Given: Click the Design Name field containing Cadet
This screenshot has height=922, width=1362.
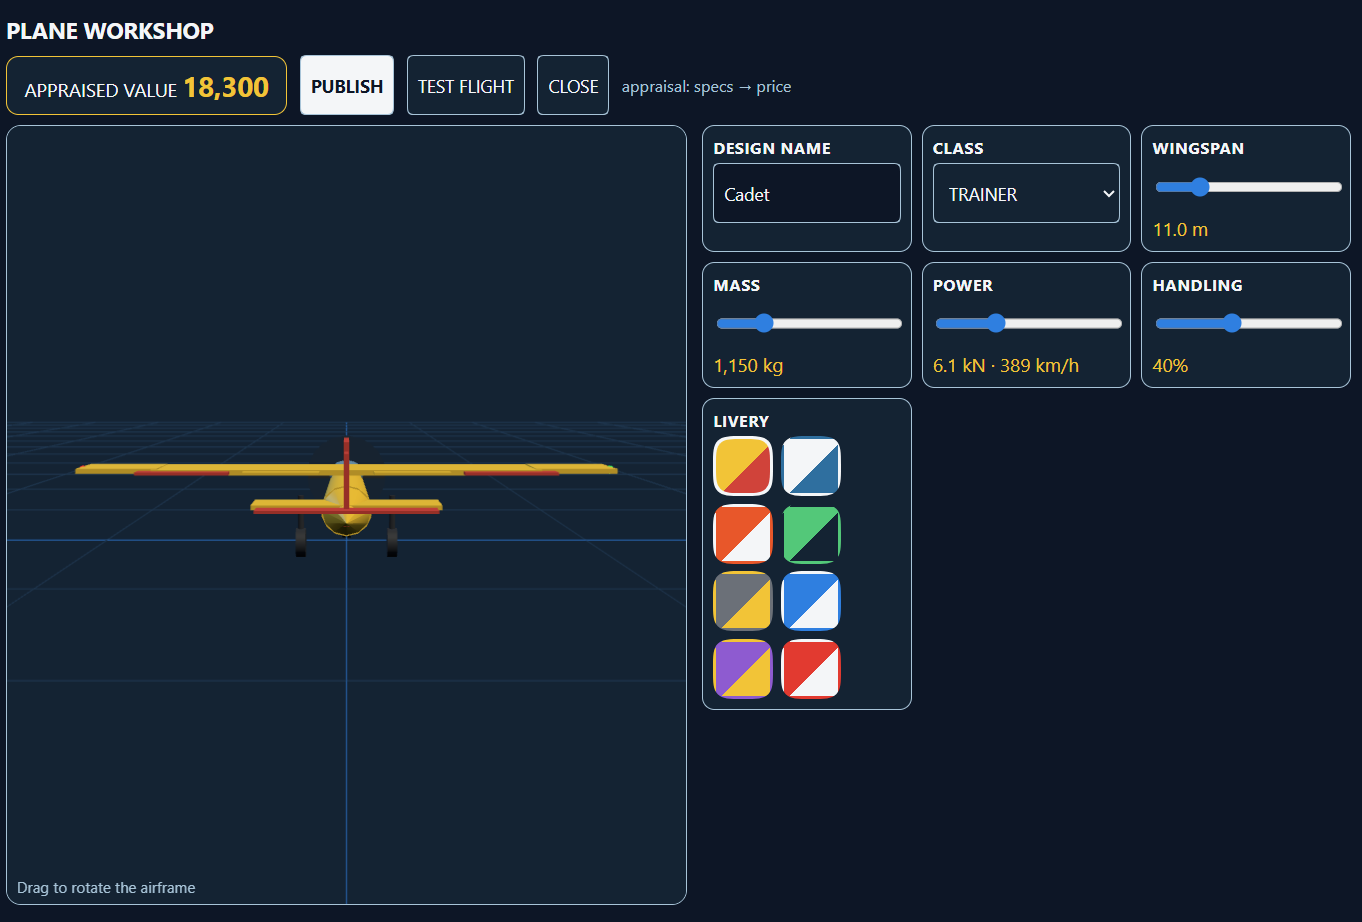Looking at the screenshot, I should pos(807,193).
